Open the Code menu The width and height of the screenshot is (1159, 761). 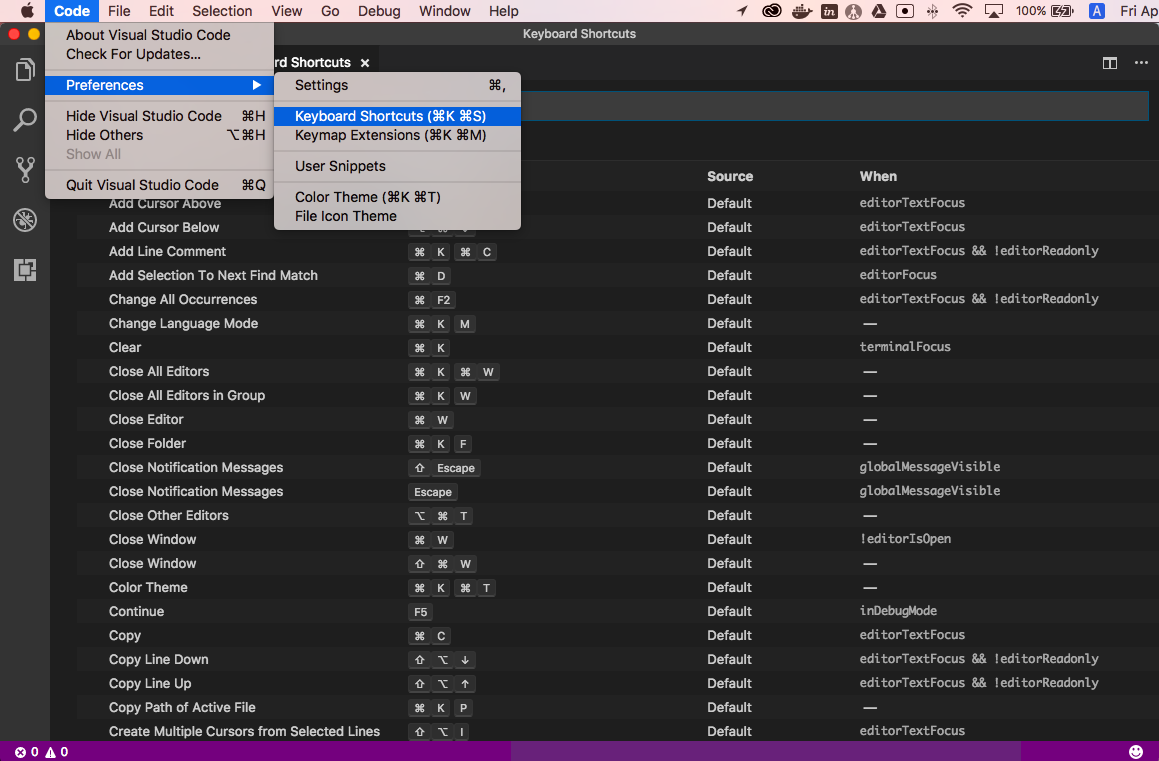tap(72, 10)
